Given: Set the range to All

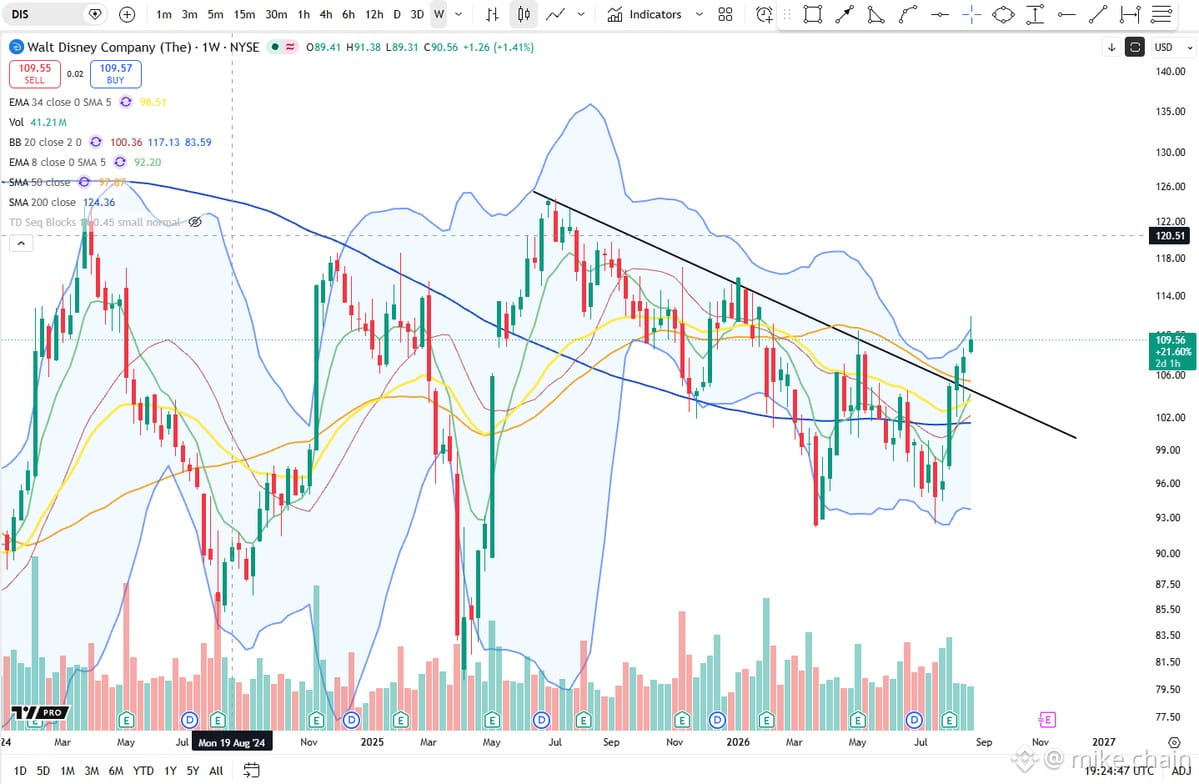Looking at the screenshot, I should click(216, 770).
